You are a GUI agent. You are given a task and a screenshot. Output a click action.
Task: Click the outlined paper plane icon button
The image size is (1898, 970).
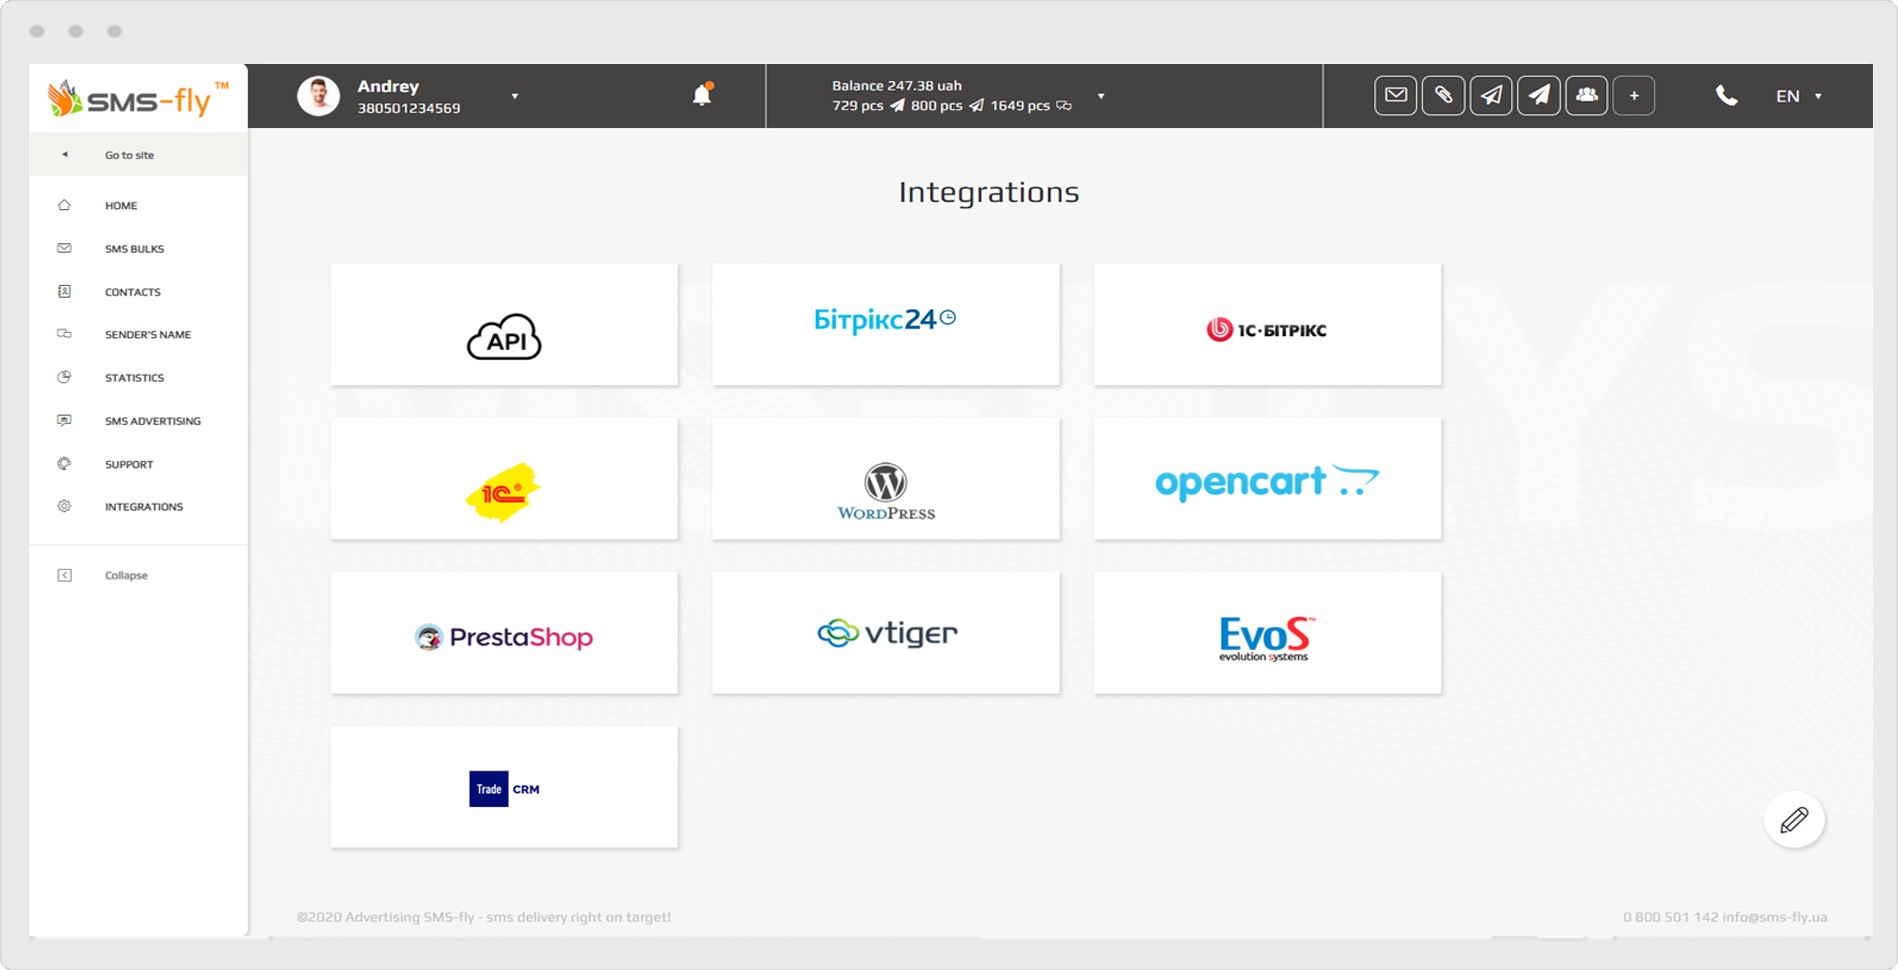(1491, 96)
